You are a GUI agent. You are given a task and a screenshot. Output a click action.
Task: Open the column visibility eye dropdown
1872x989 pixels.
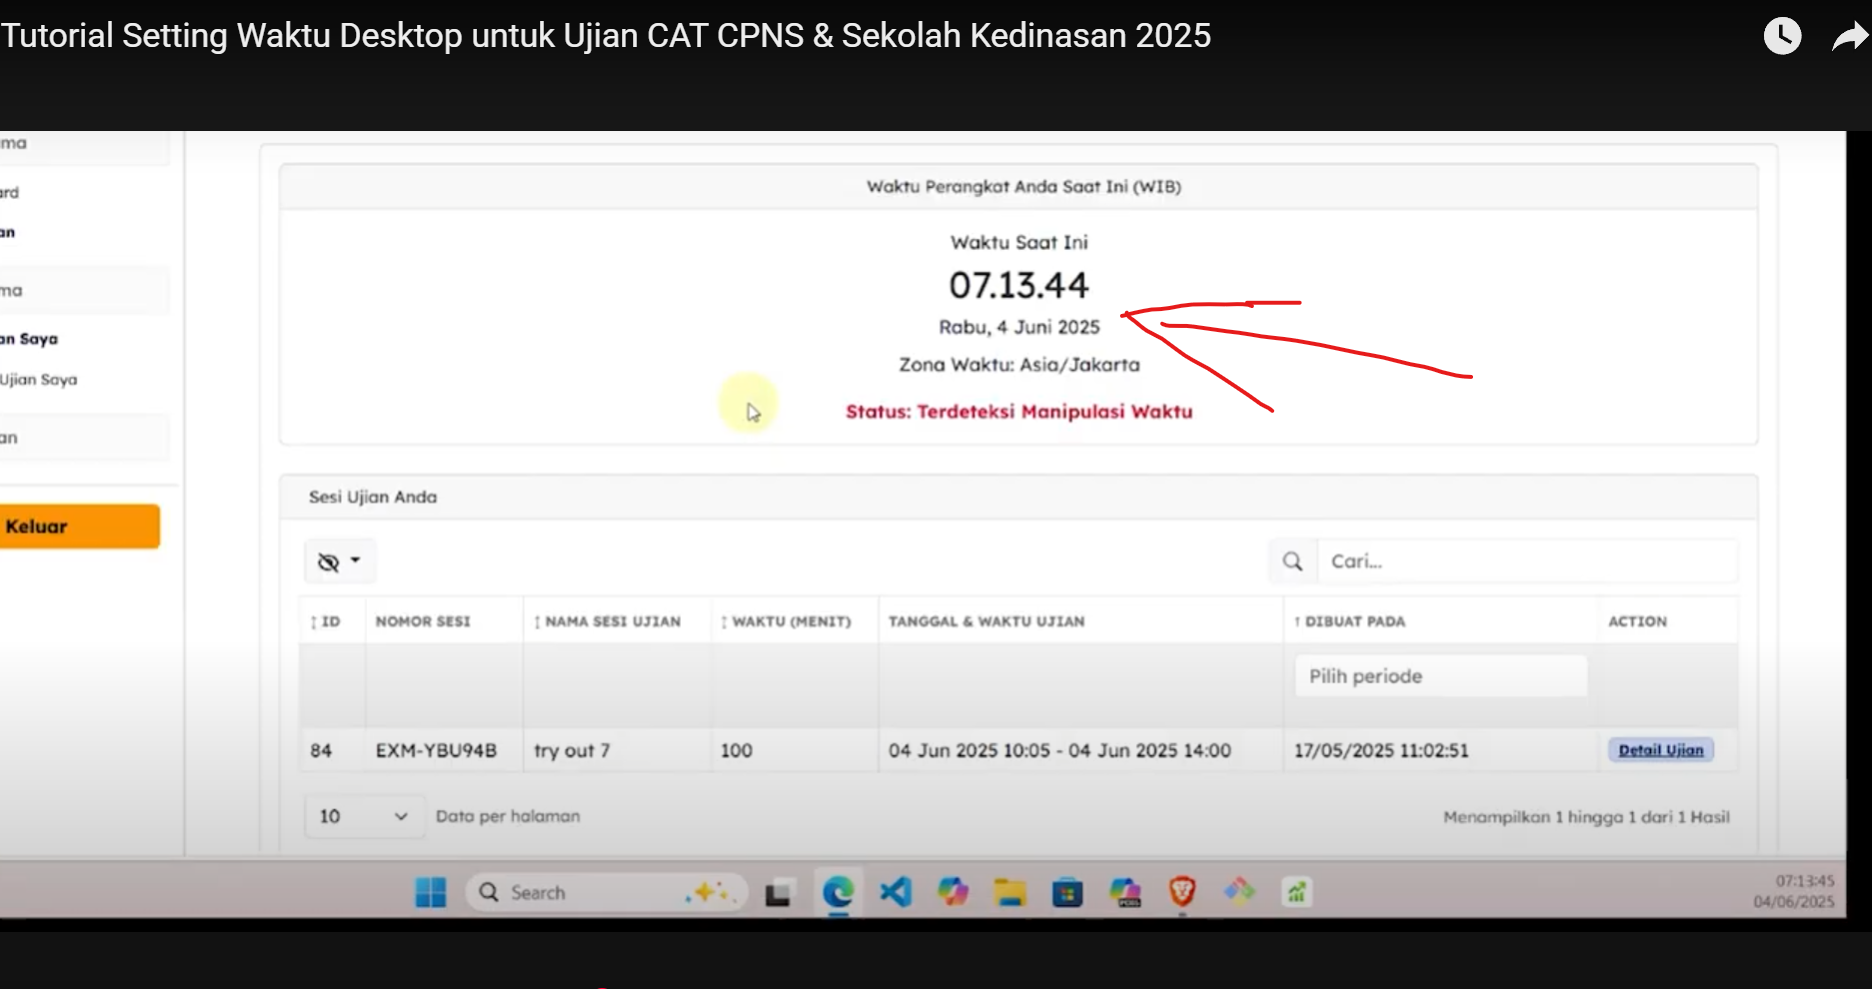click(339, 562)
